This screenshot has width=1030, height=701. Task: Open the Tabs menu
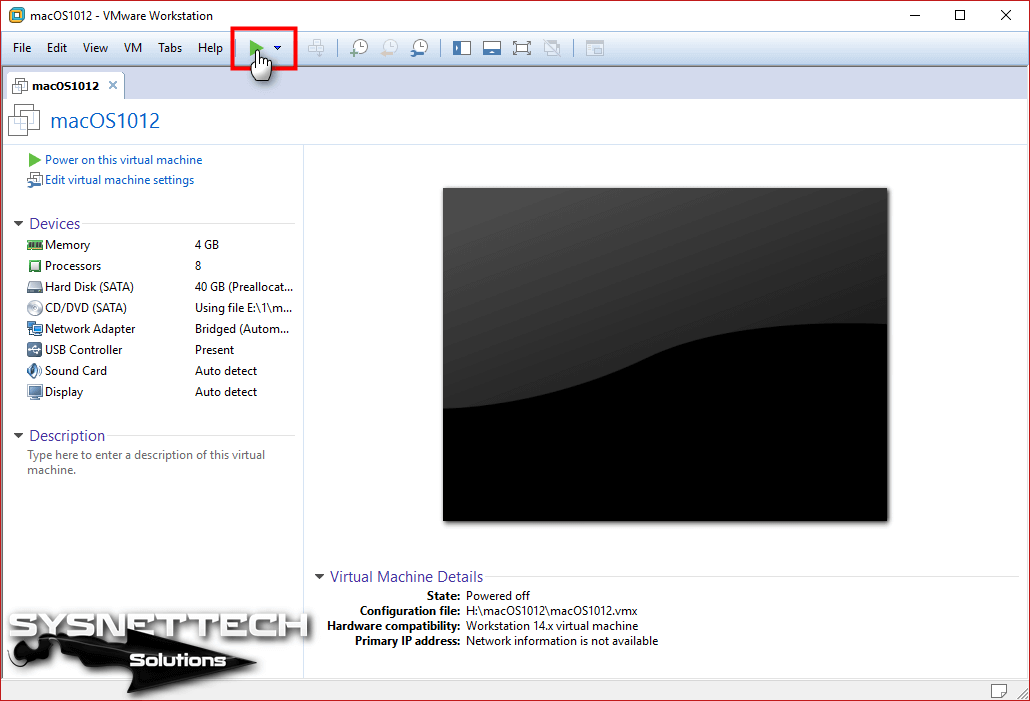[169, 48]
